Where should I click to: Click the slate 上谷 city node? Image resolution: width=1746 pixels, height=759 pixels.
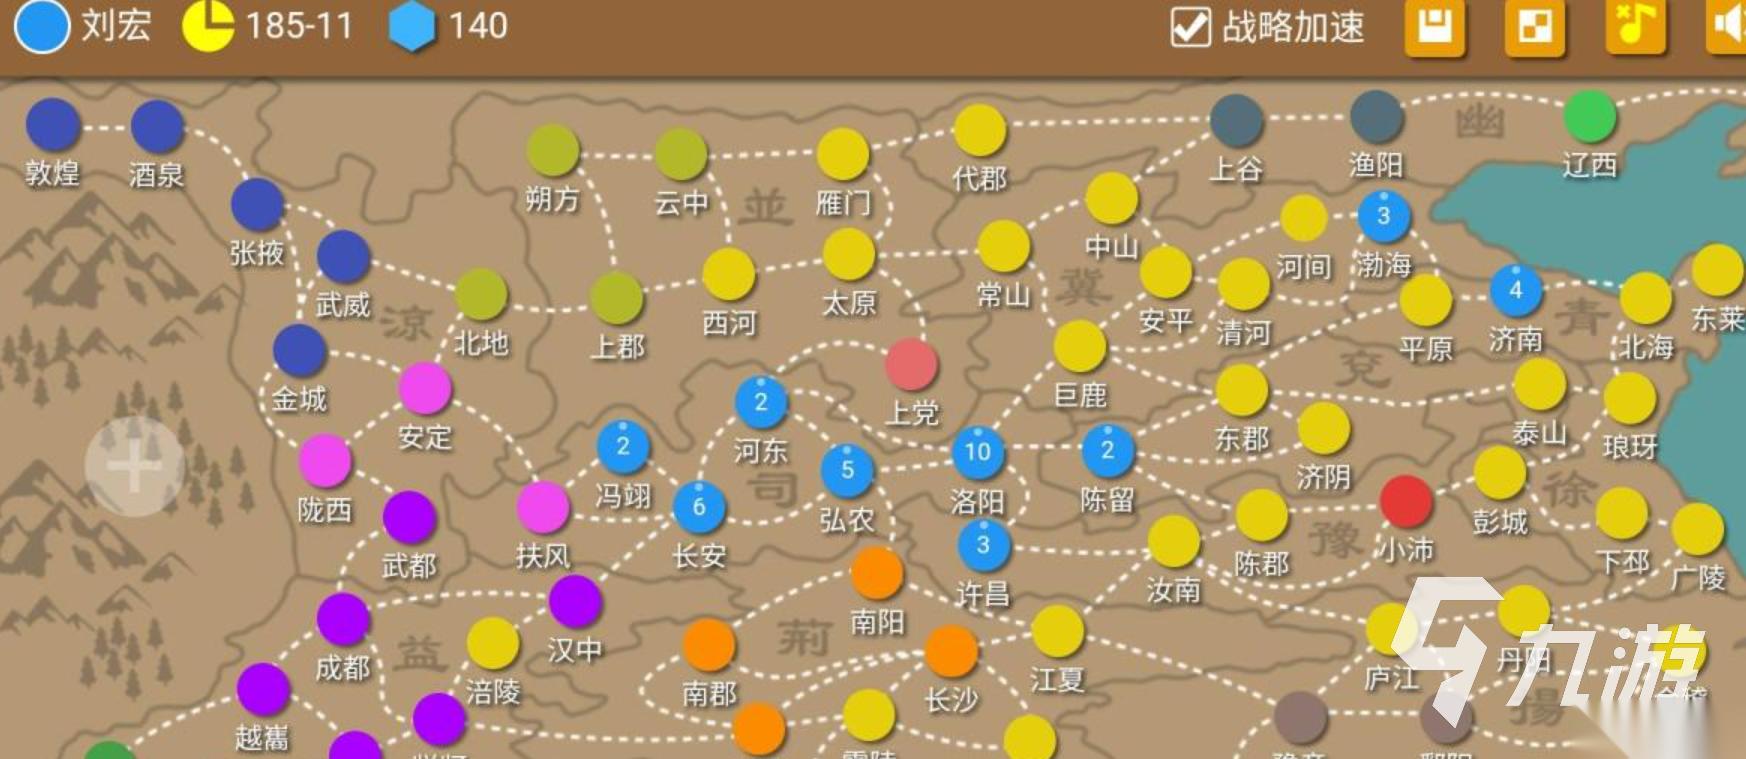tap(1236, 121)
